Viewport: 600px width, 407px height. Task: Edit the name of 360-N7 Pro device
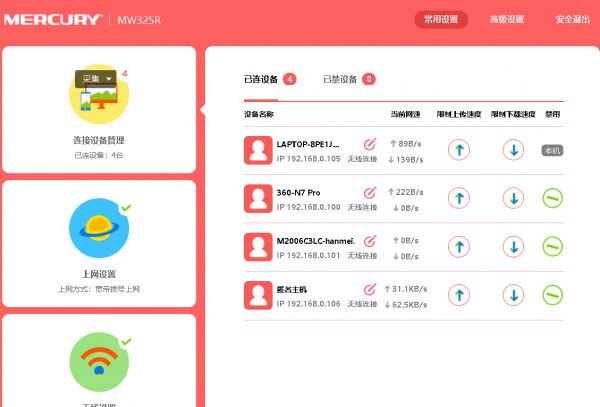[x=370, y=192]
